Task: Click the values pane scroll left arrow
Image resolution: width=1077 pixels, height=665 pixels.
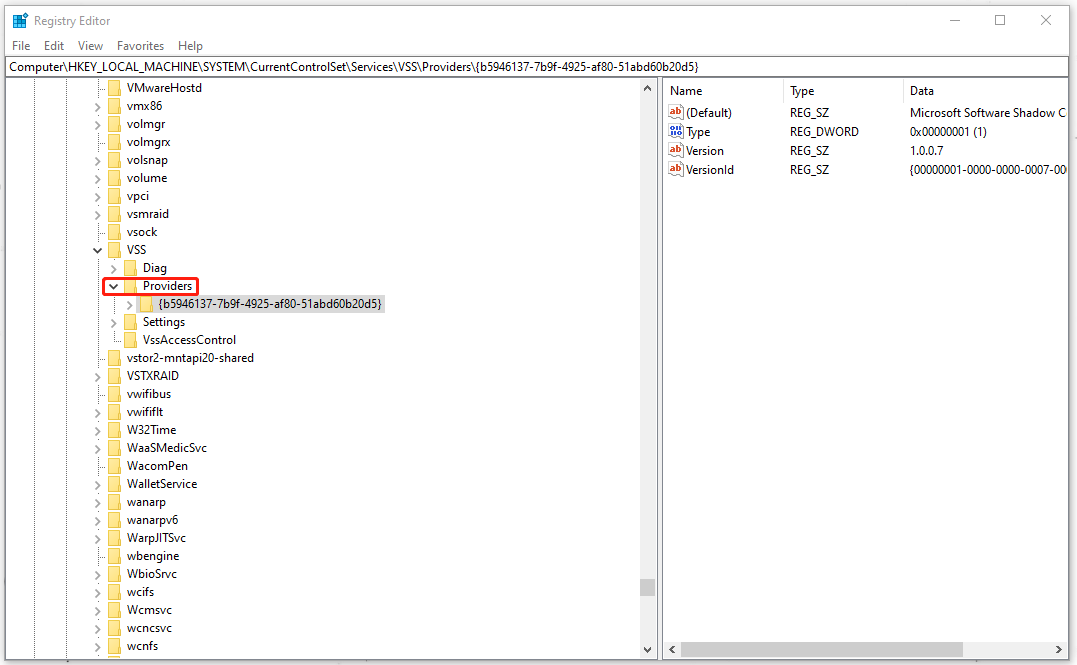Action: [x=672, y=649]
